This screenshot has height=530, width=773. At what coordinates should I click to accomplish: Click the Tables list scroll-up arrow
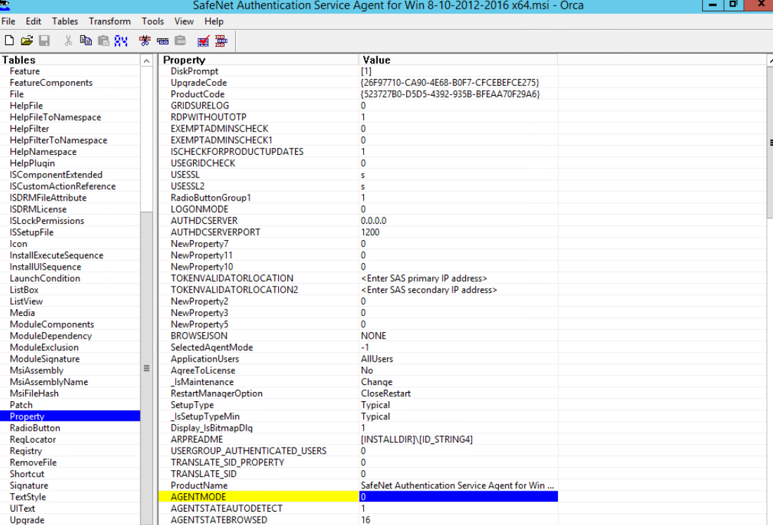click(x=146, y=61)
